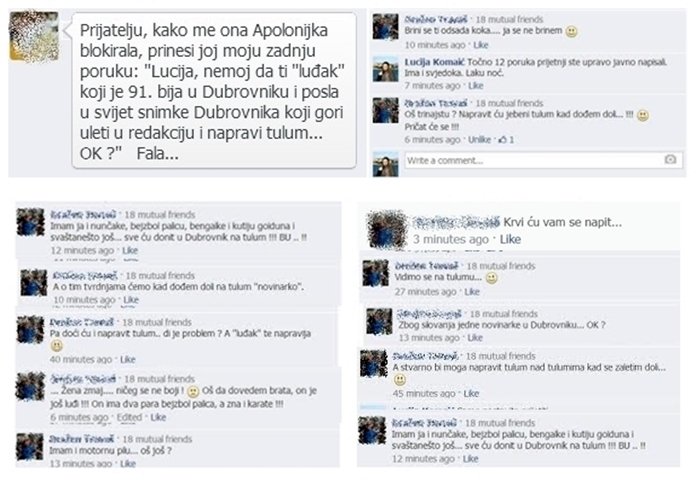Like the 'Krvi ću vam se napit' comment

[x=510, y=239]
